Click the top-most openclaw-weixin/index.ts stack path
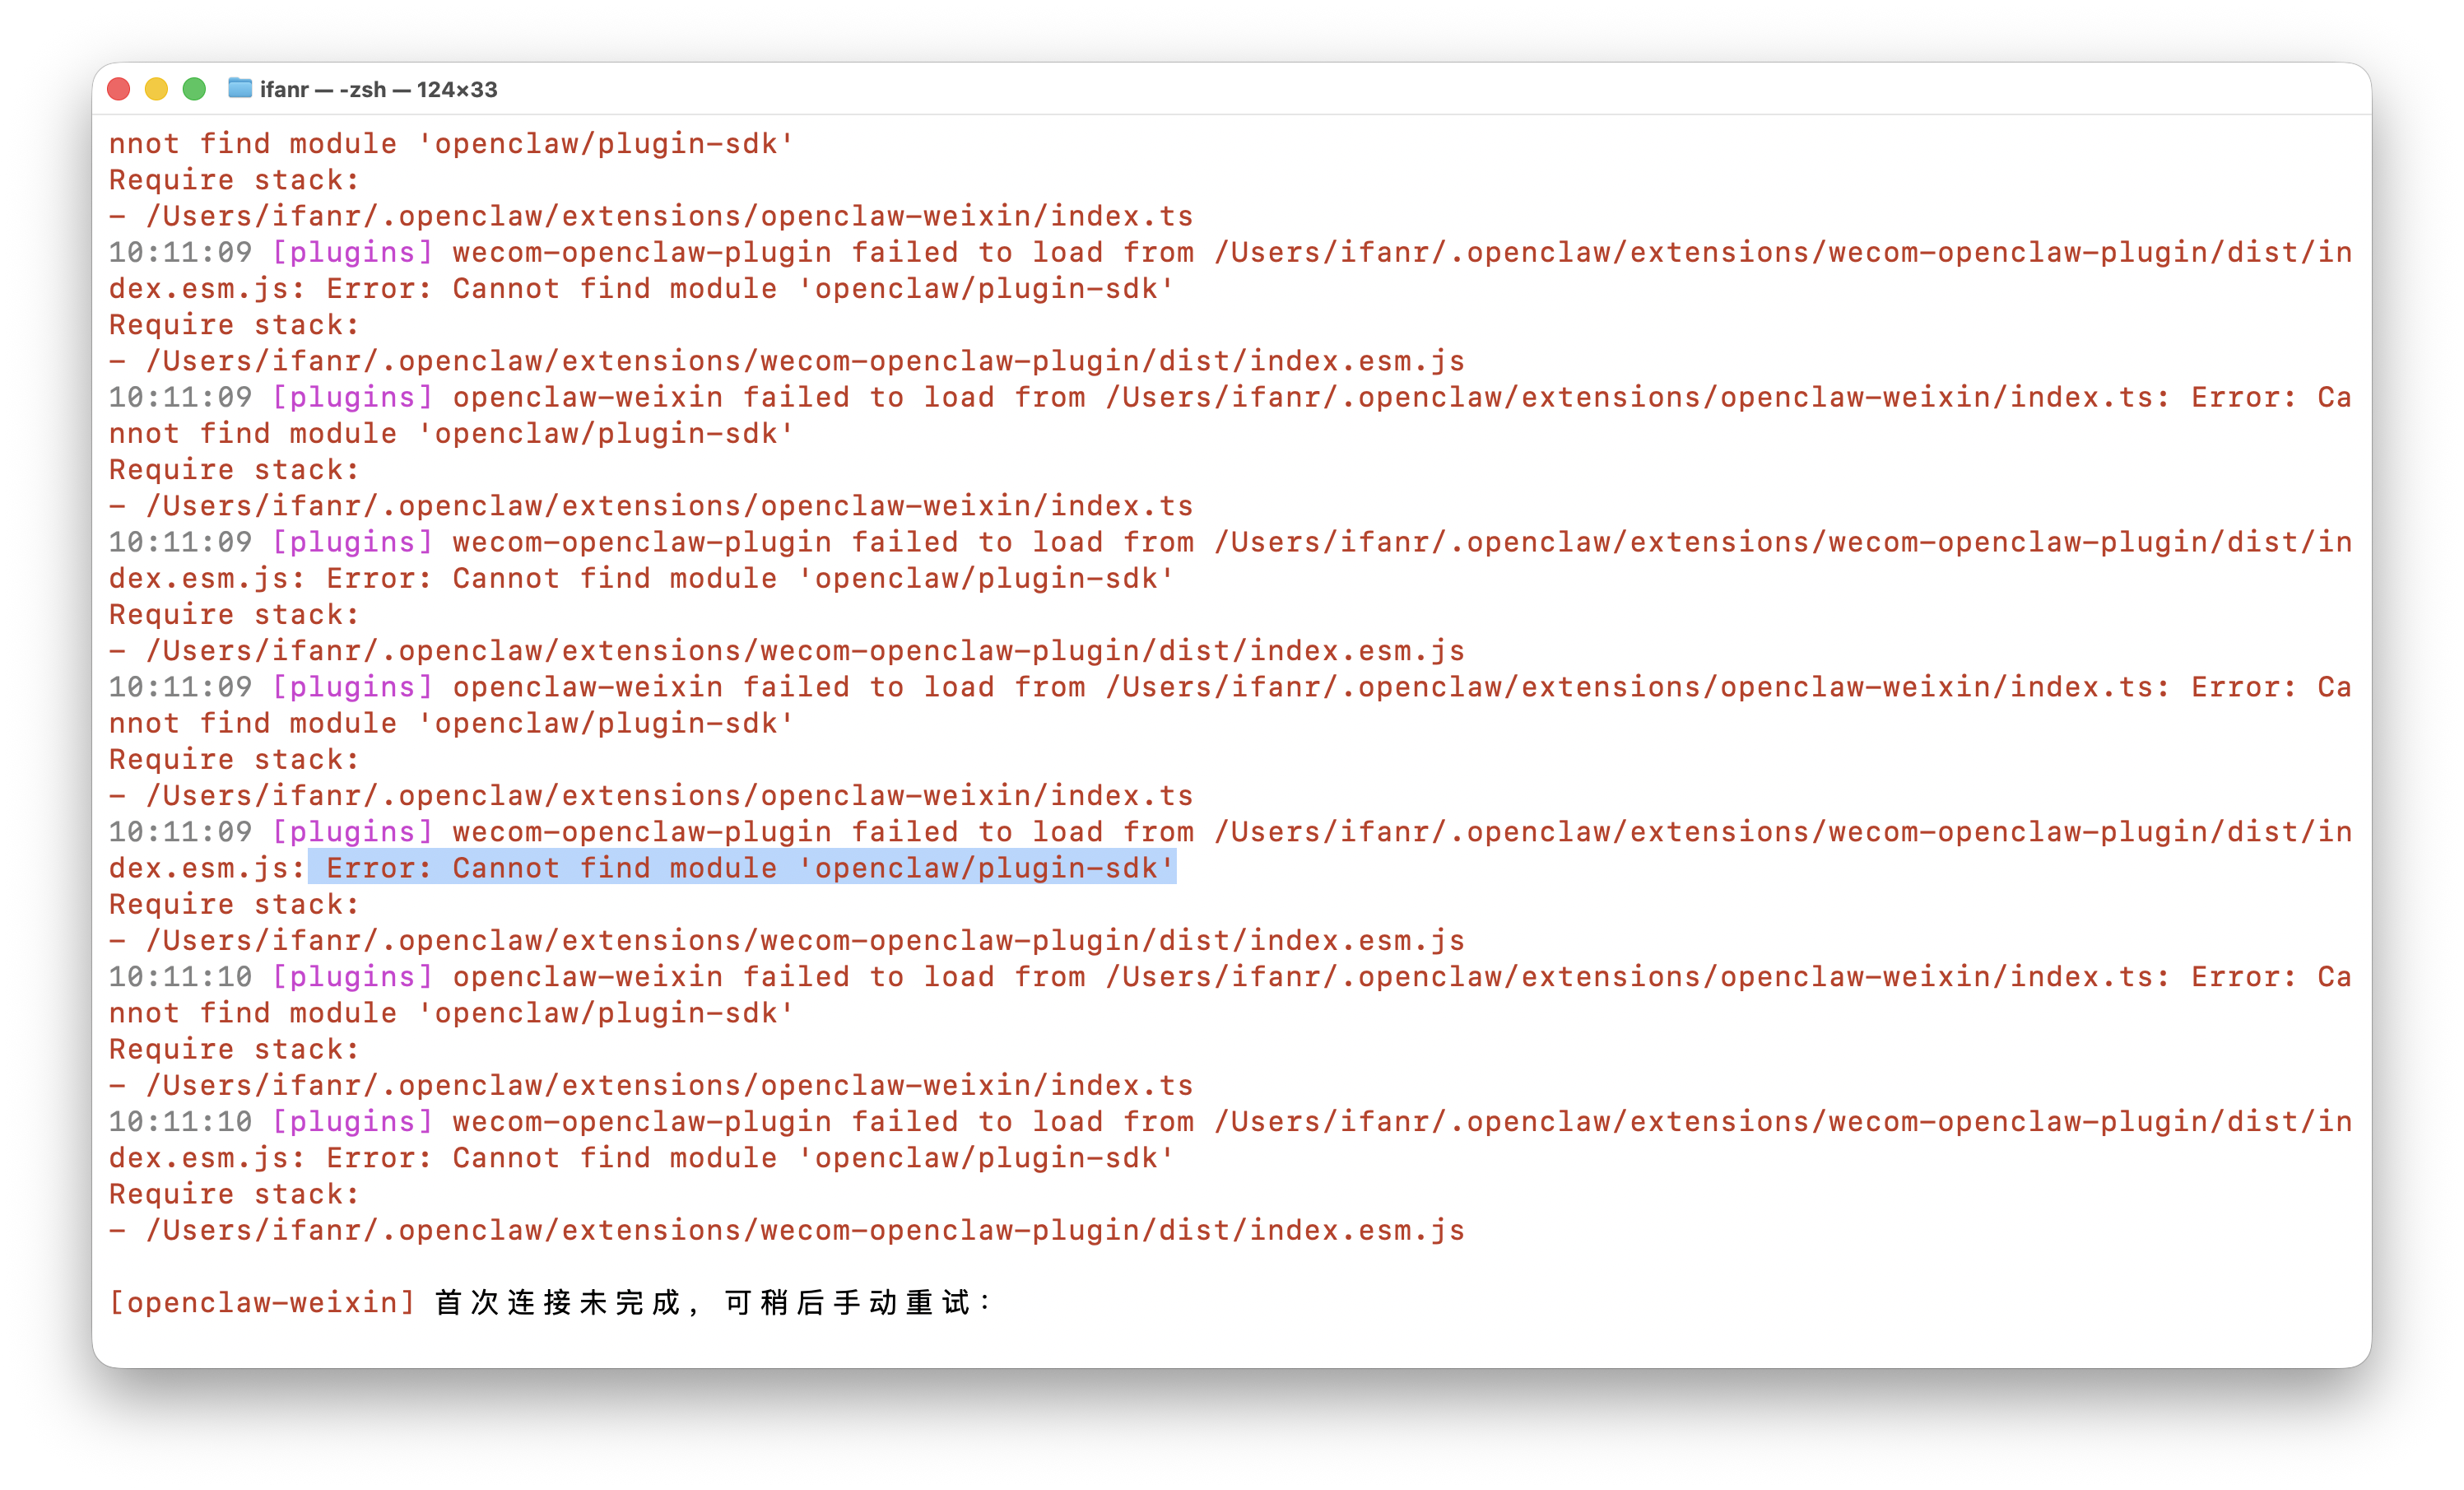2464x1490 pixels. pyautogui.click(x=670, y=216)
